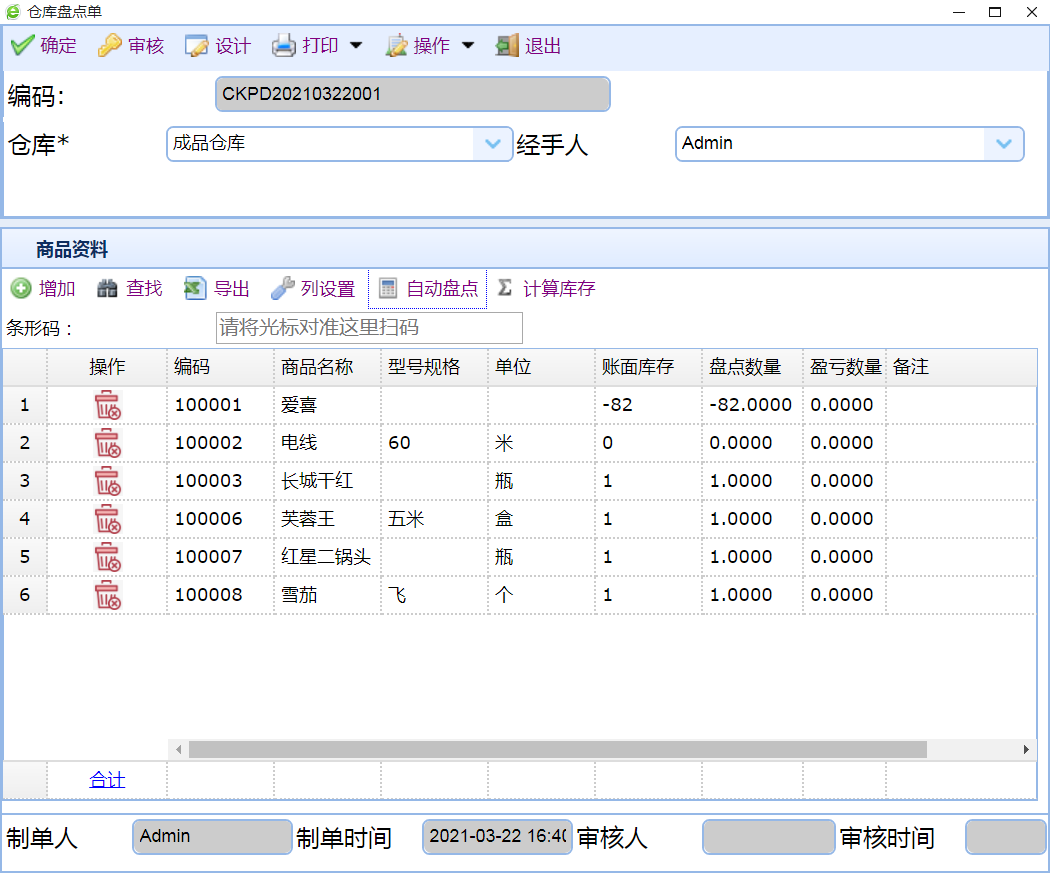Image resolution: width=1050 pixels, height=878 pixels.
Task: Expand the 仓库 warehouse dropdown
Action: [x=492, y=144]
